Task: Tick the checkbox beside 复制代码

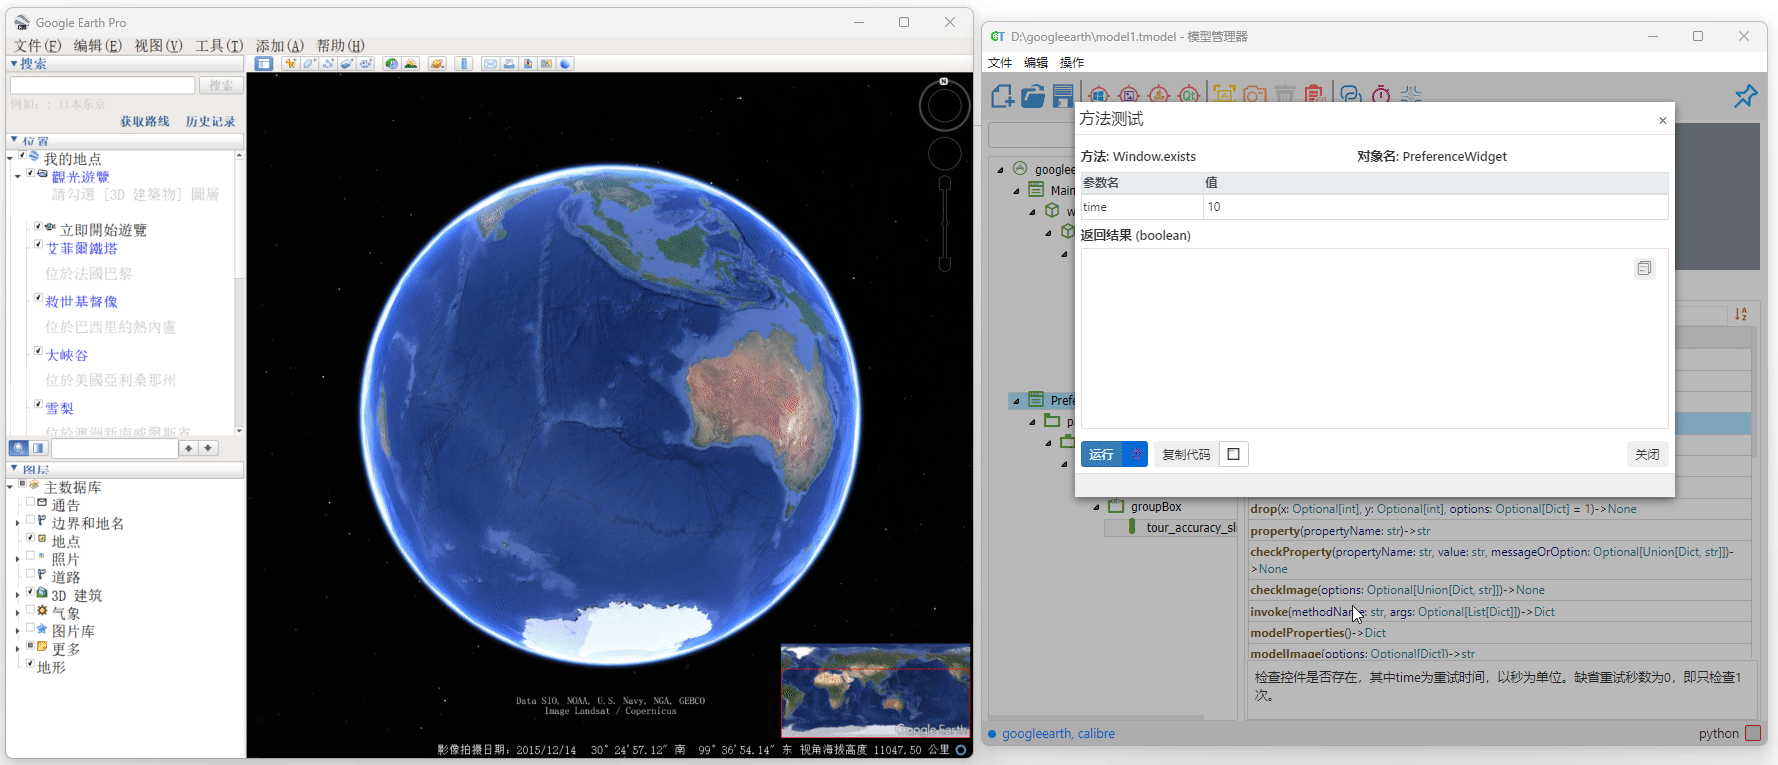Action: 1233,454
